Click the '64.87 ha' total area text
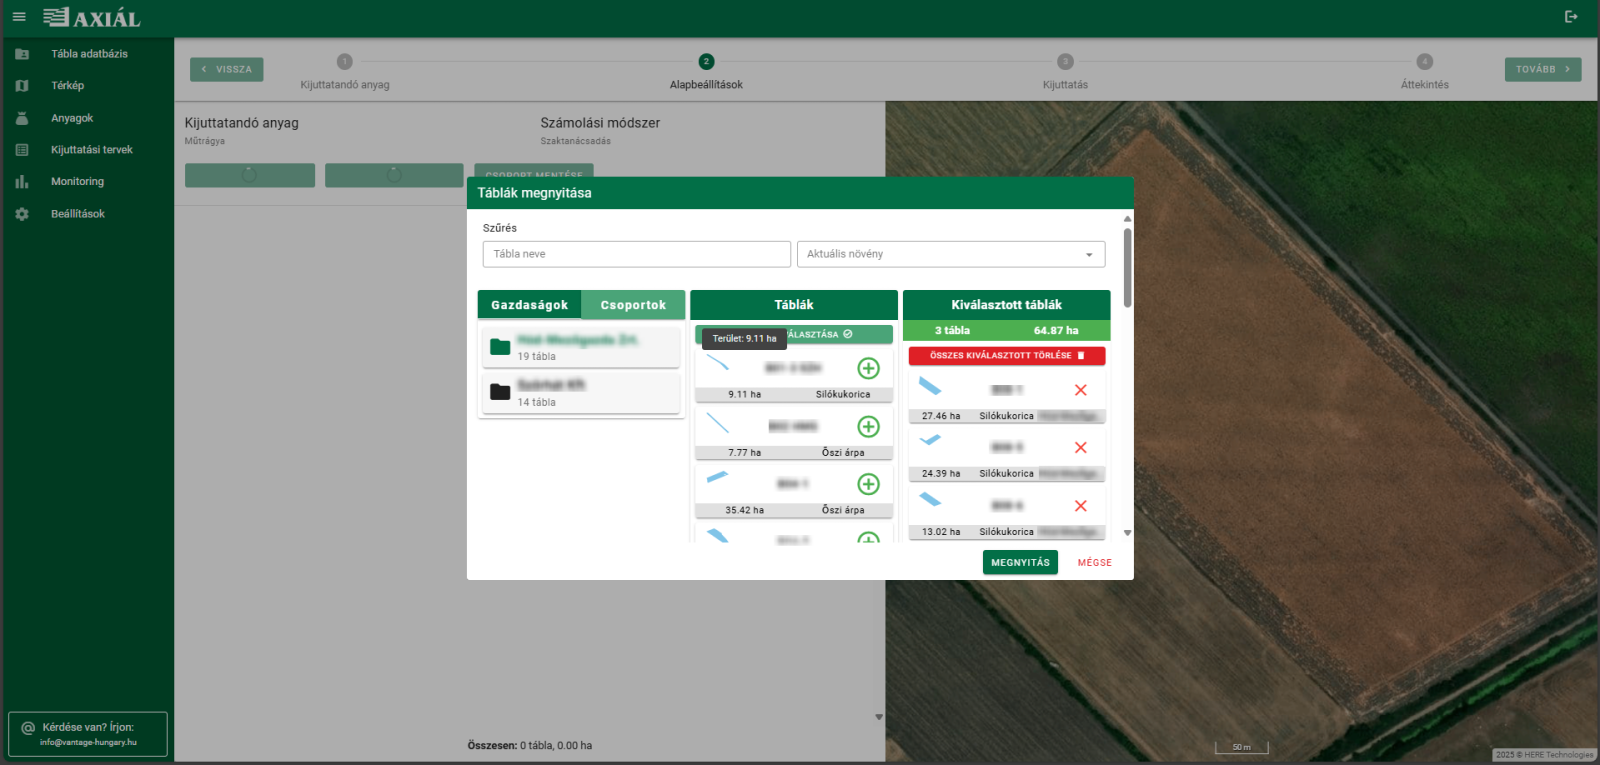 point(1056,330)
